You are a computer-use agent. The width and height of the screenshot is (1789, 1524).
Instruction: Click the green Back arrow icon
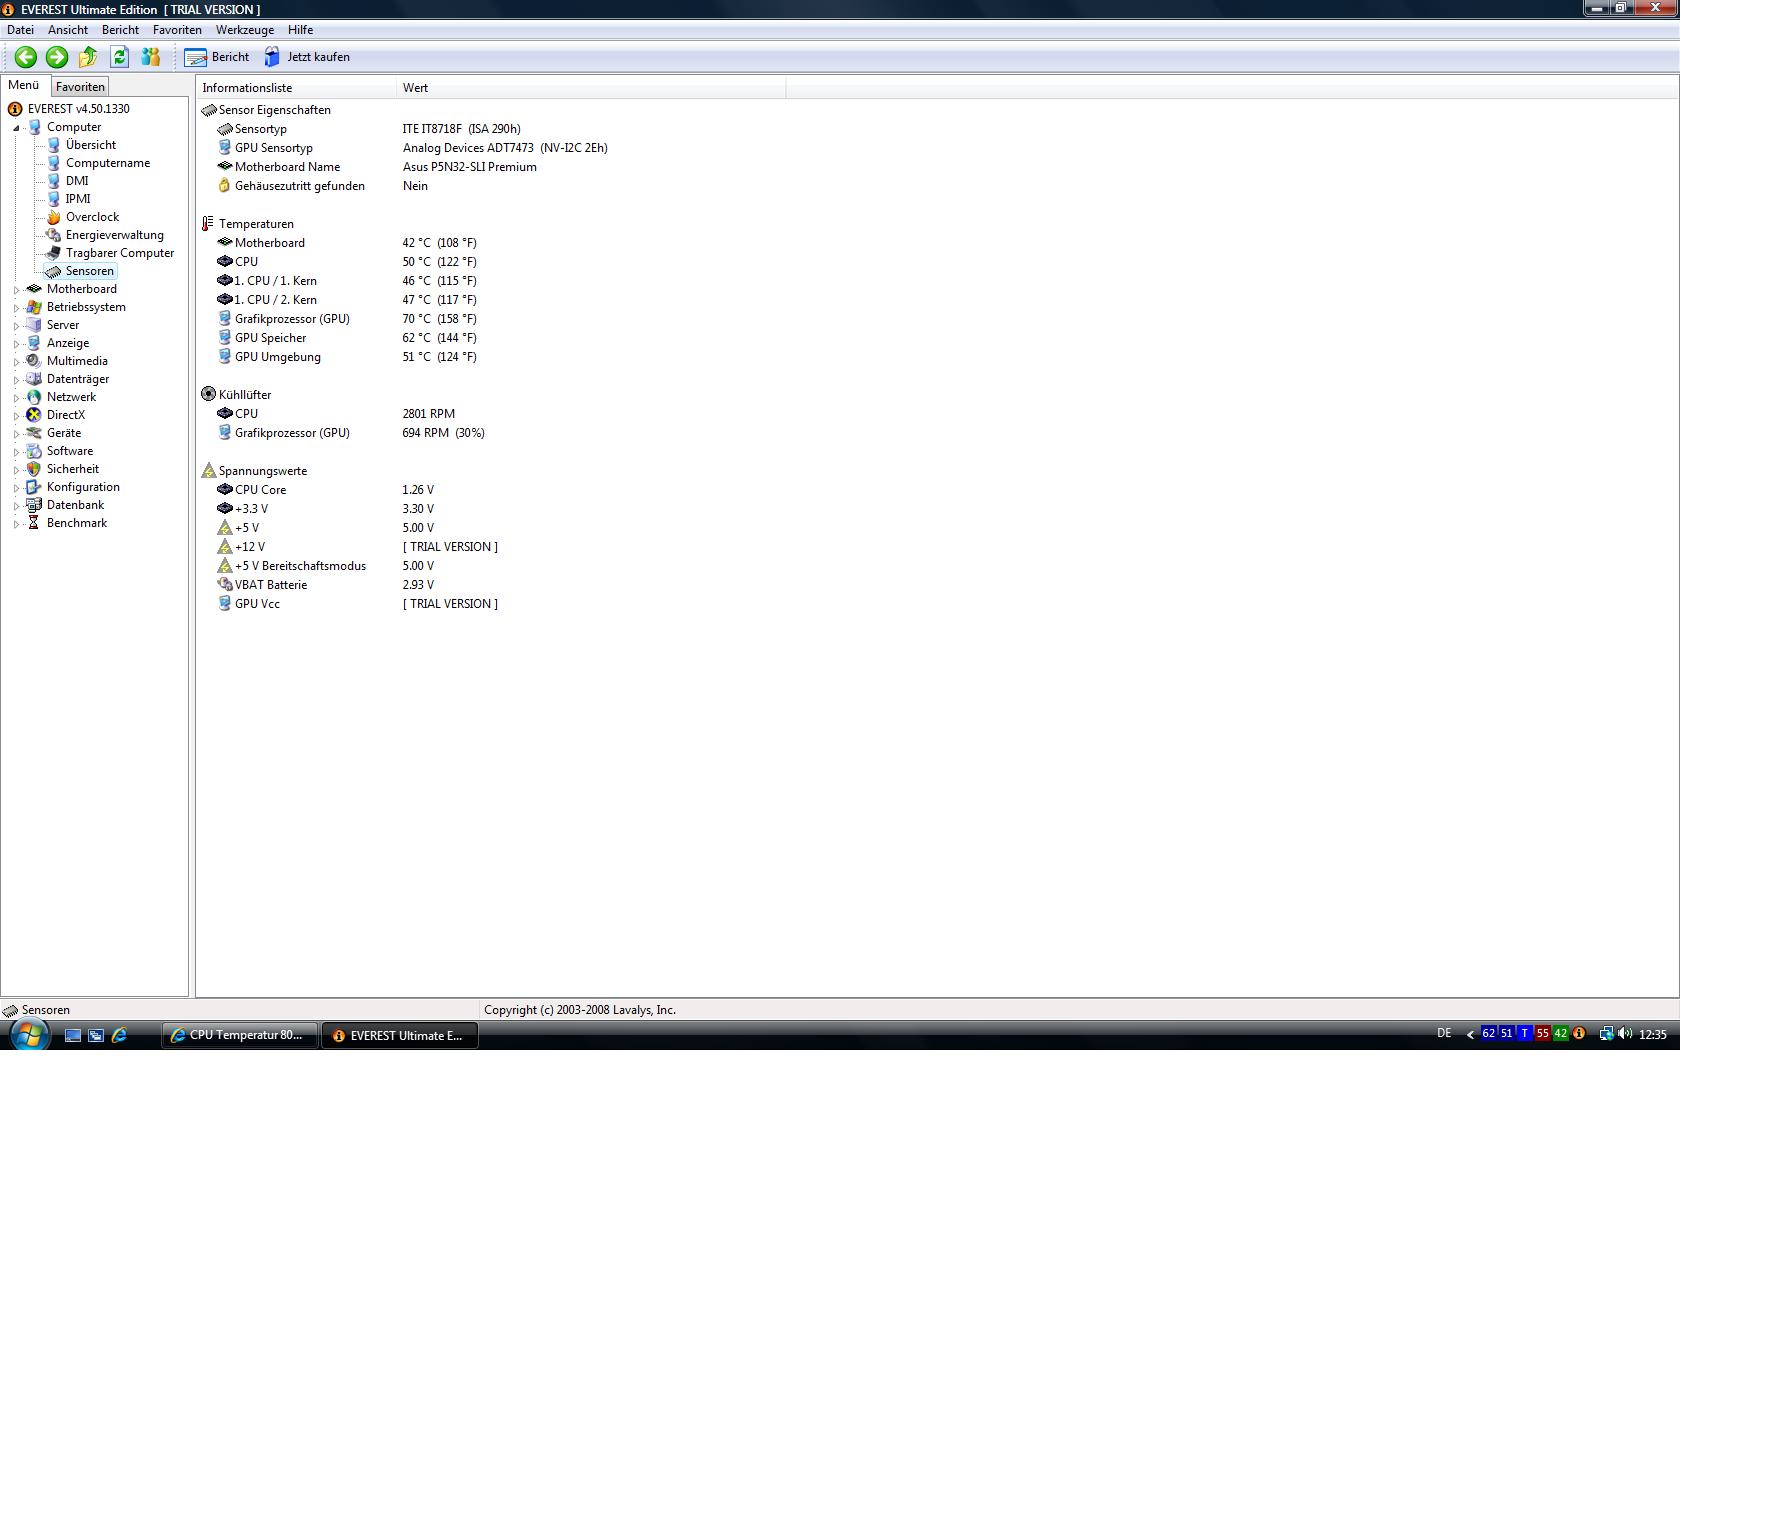pyautogui.click(x=26, y=57)
